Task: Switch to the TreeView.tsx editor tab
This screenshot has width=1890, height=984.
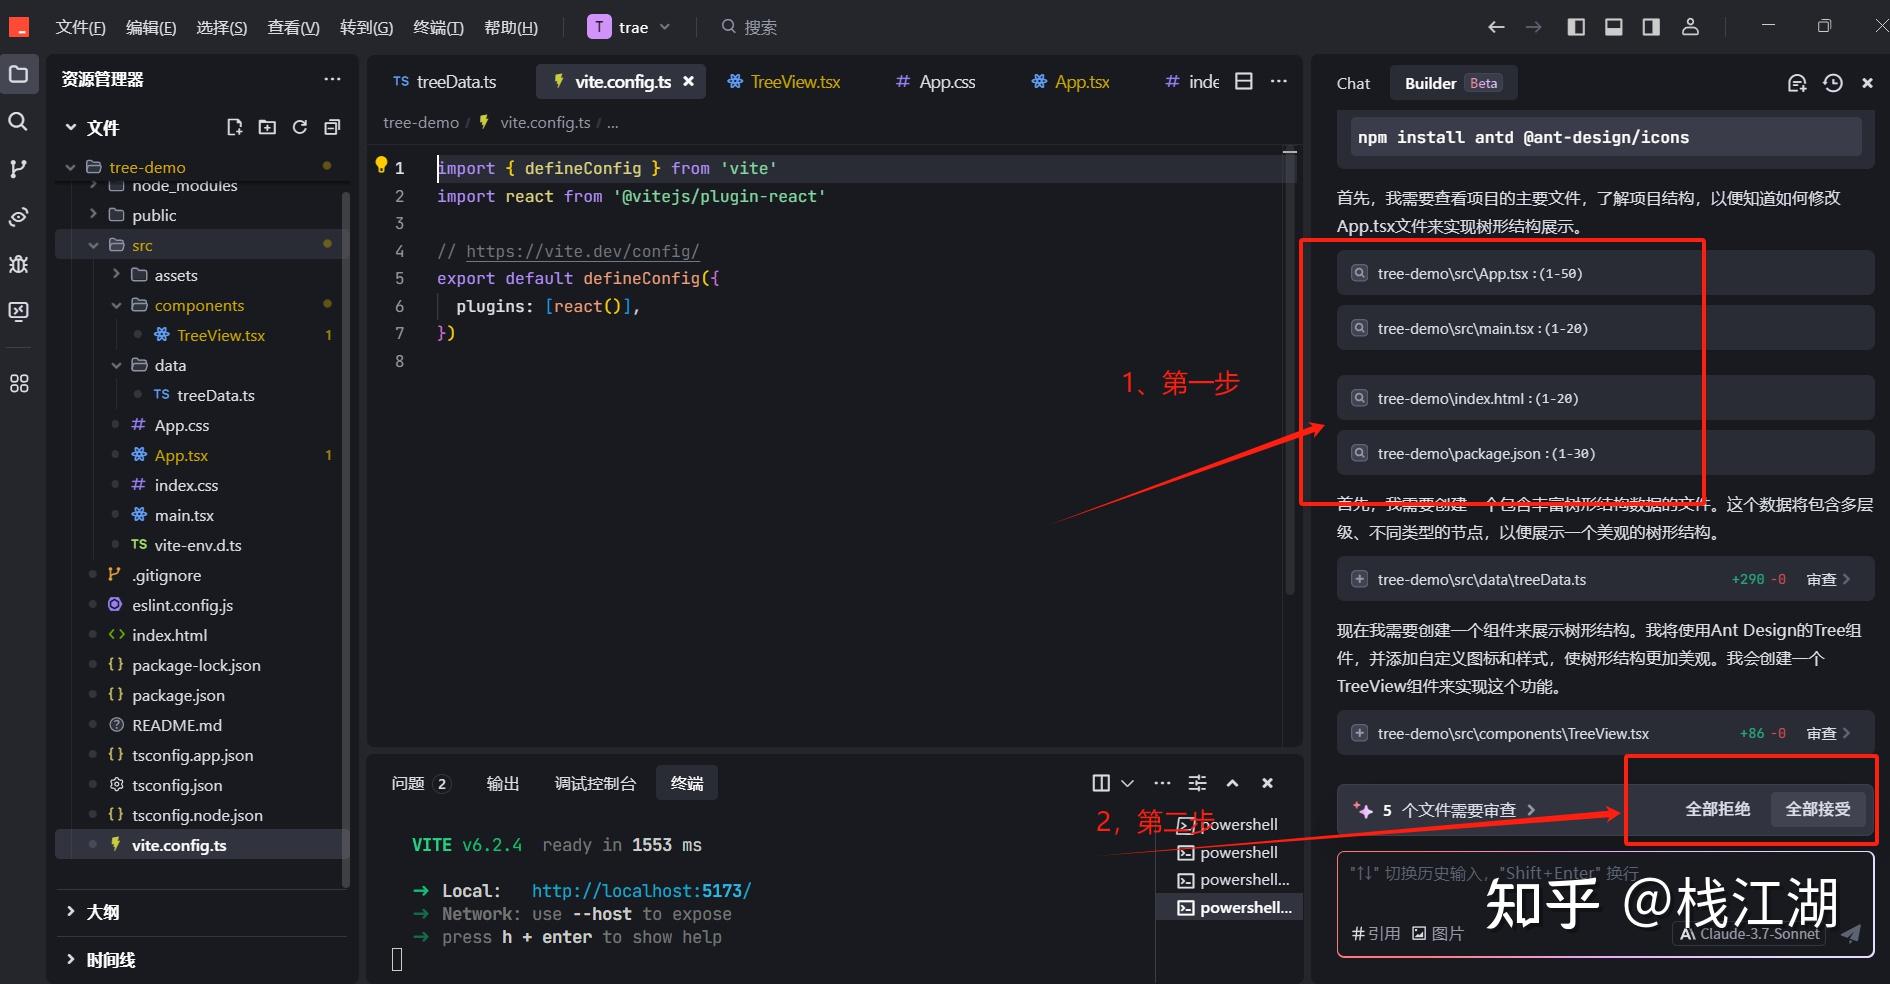Action: (784, 82)
